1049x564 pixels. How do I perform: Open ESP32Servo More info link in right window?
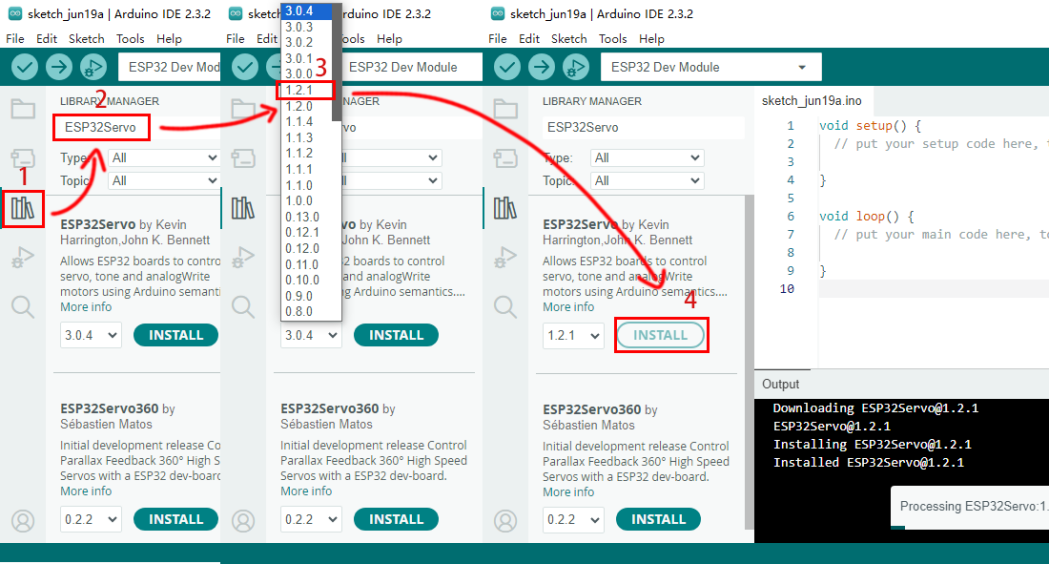pos(568,307)
